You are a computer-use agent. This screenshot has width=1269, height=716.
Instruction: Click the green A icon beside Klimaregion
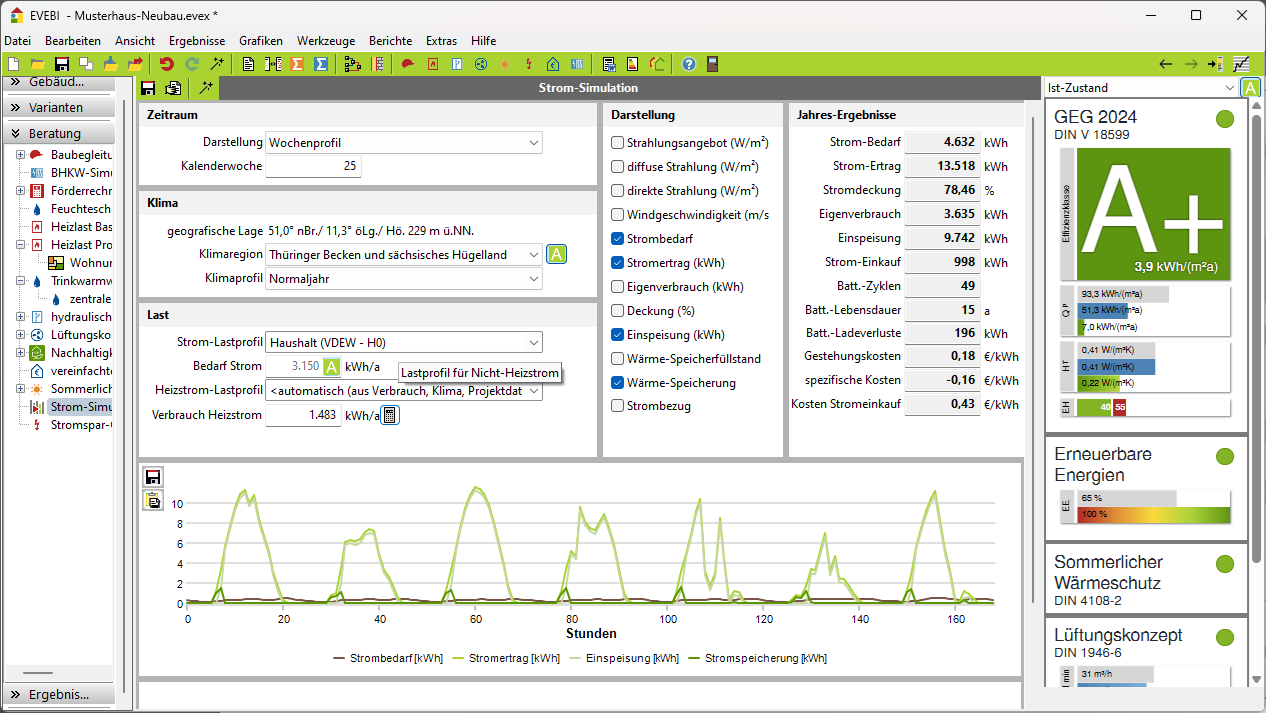pyautogui.click(x=557, y=254)
